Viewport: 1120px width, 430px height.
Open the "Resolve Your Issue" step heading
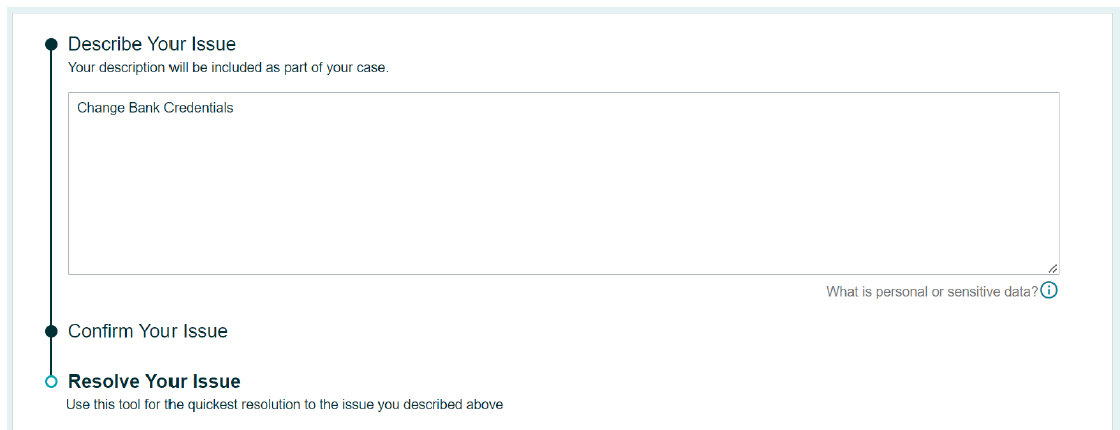(154, 381)
